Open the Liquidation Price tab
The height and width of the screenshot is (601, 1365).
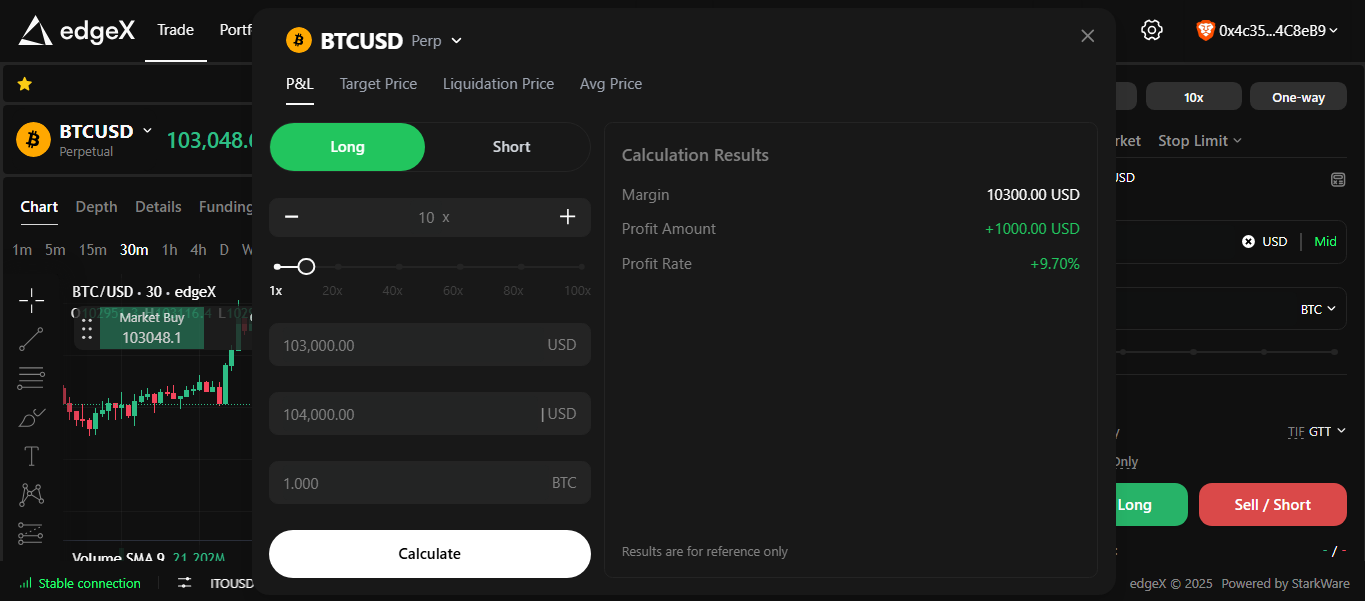pos(498,84)
